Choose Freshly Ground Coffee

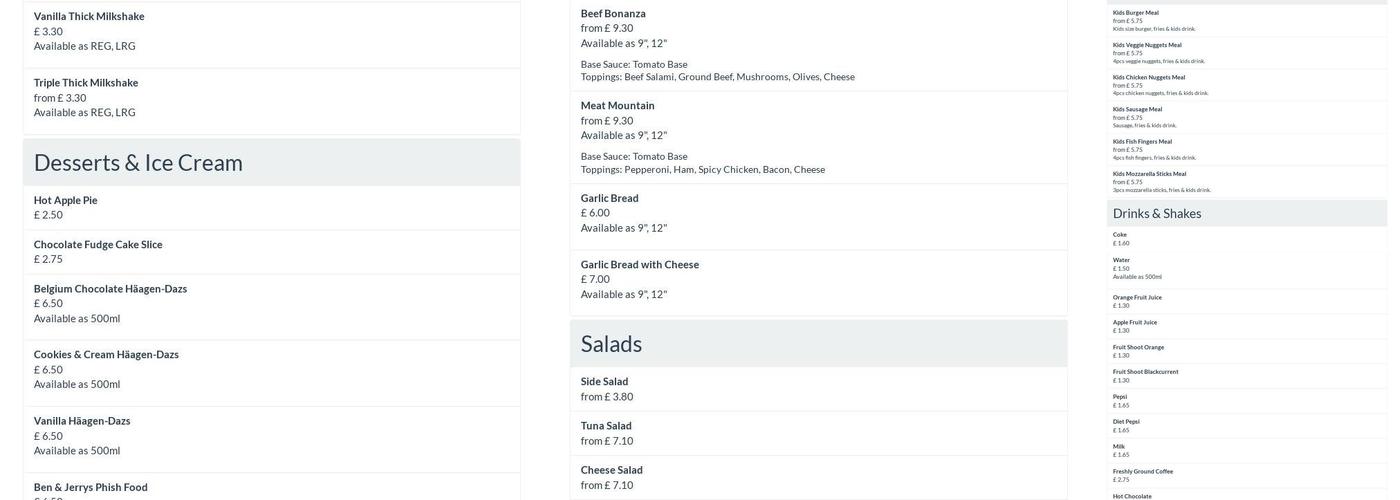1143,471
